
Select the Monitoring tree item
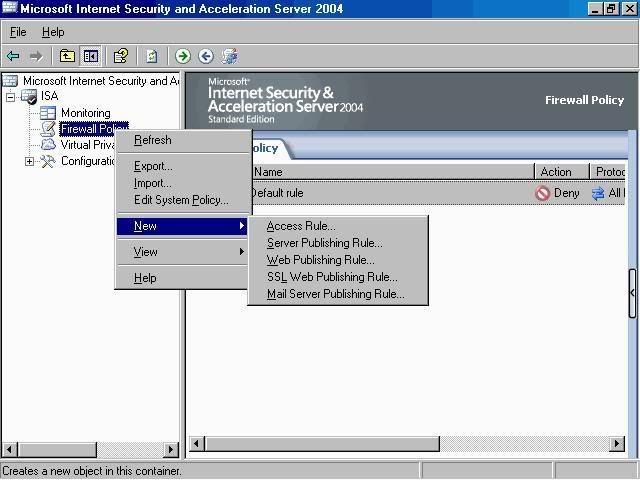(x=86, y=113)
